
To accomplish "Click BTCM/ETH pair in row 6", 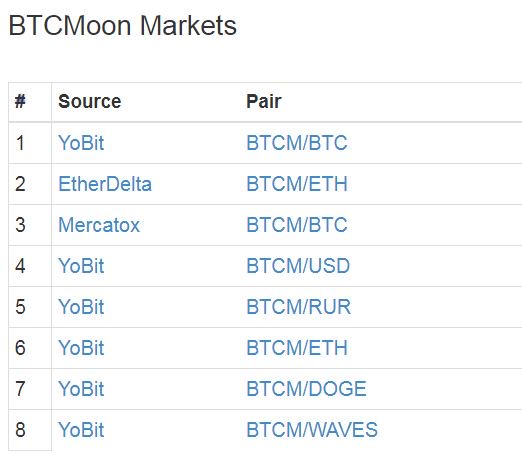I will point(297,348).
